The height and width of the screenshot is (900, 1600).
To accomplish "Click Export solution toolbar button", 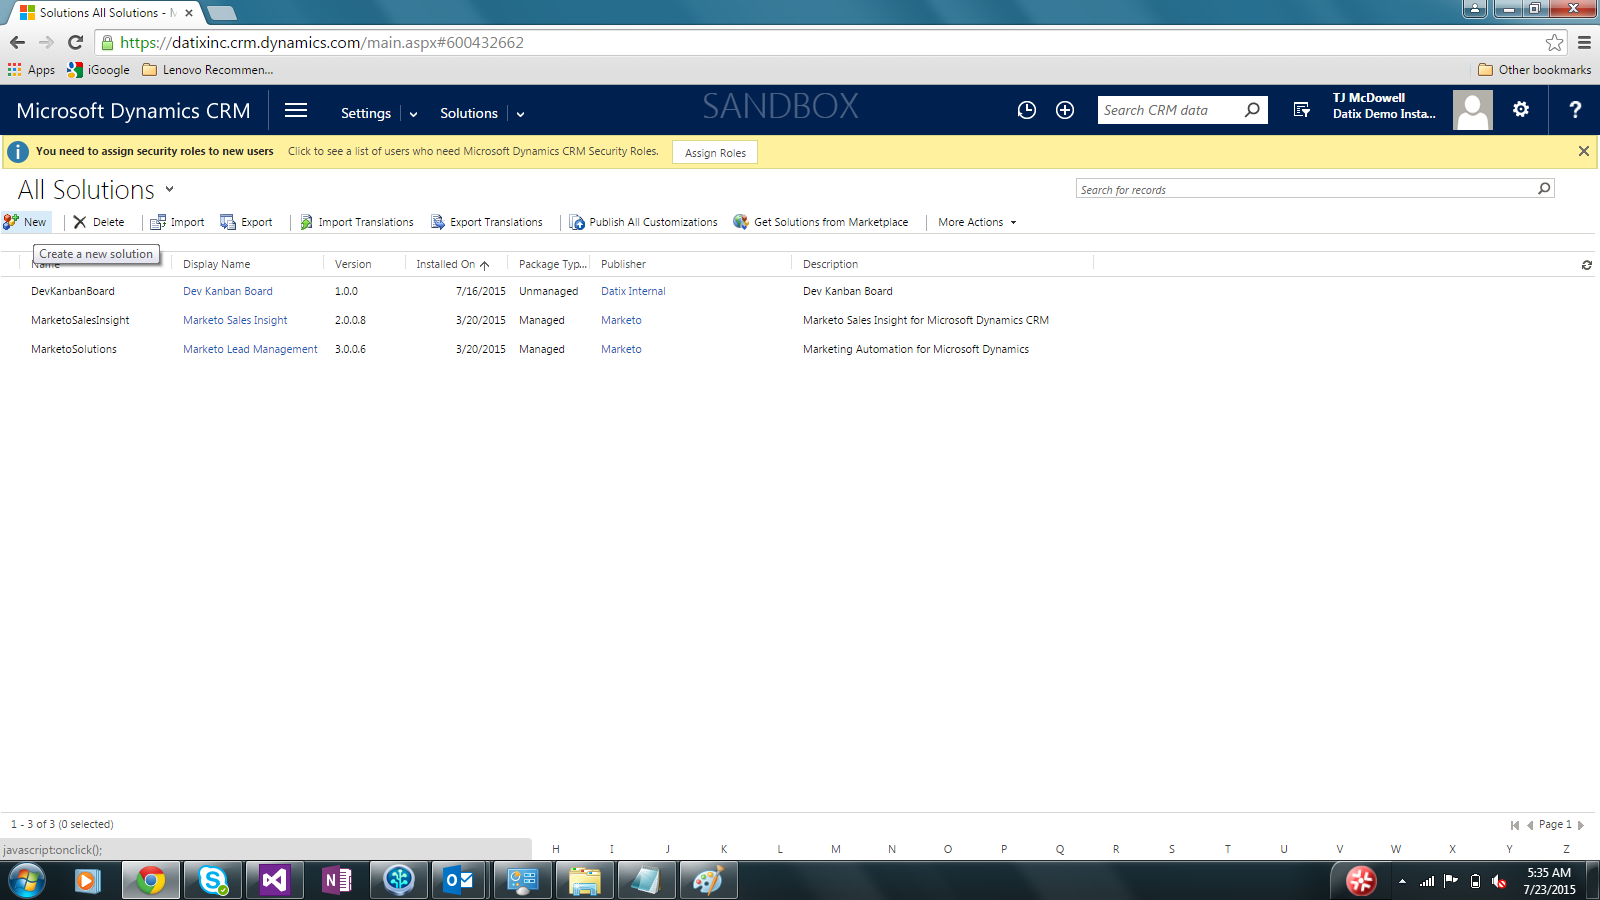I will tap(247, 222).
